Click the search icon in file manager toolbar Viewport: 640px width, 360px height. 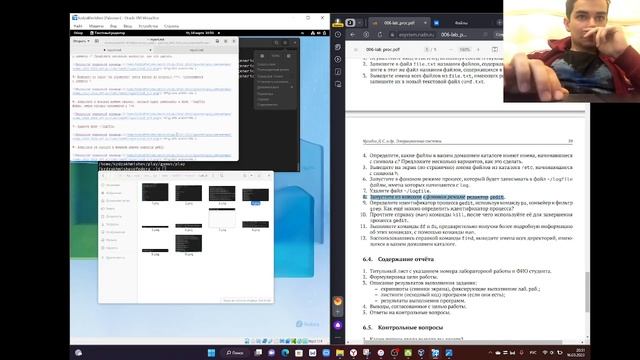click(222, 176)
